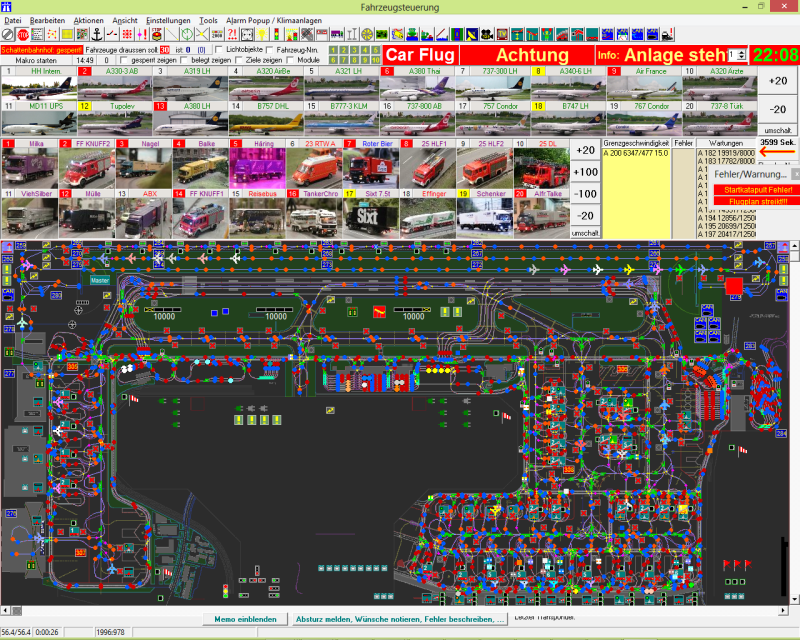Click the traffic light toolbar icon

coord(277,35)
